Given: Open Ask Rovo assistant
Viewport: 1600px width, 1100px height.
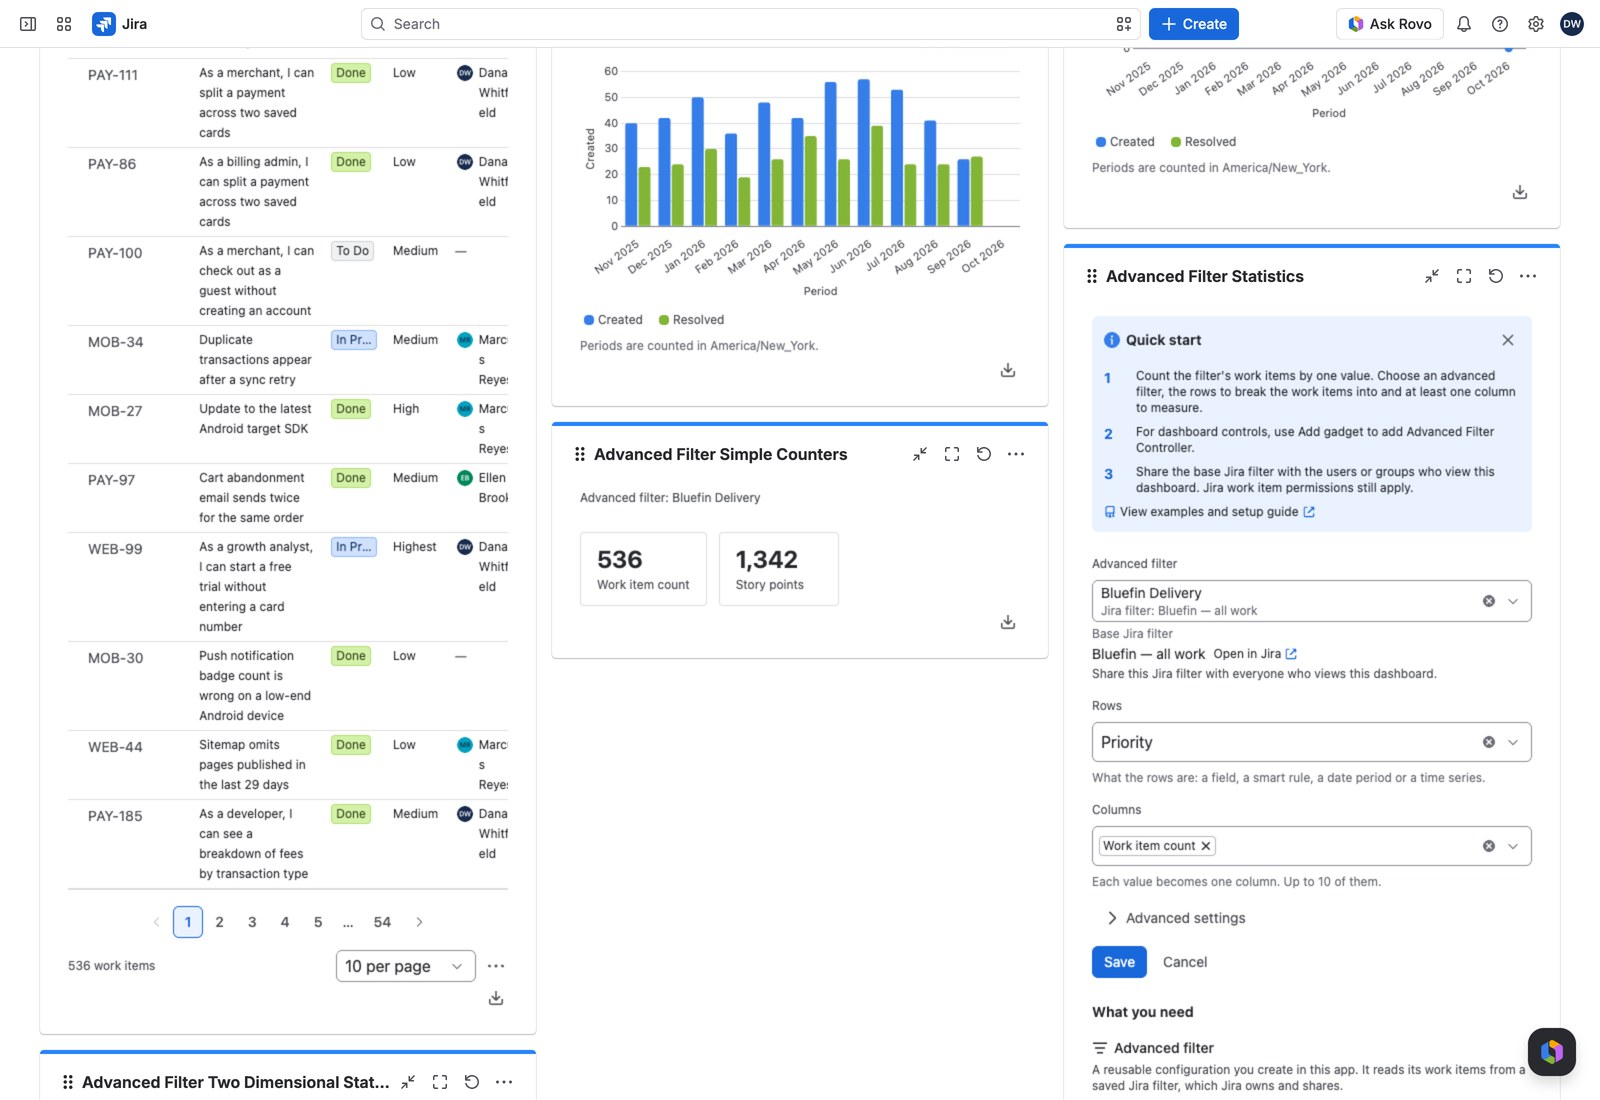Looking at the screenshot, I should [1390, 24].
